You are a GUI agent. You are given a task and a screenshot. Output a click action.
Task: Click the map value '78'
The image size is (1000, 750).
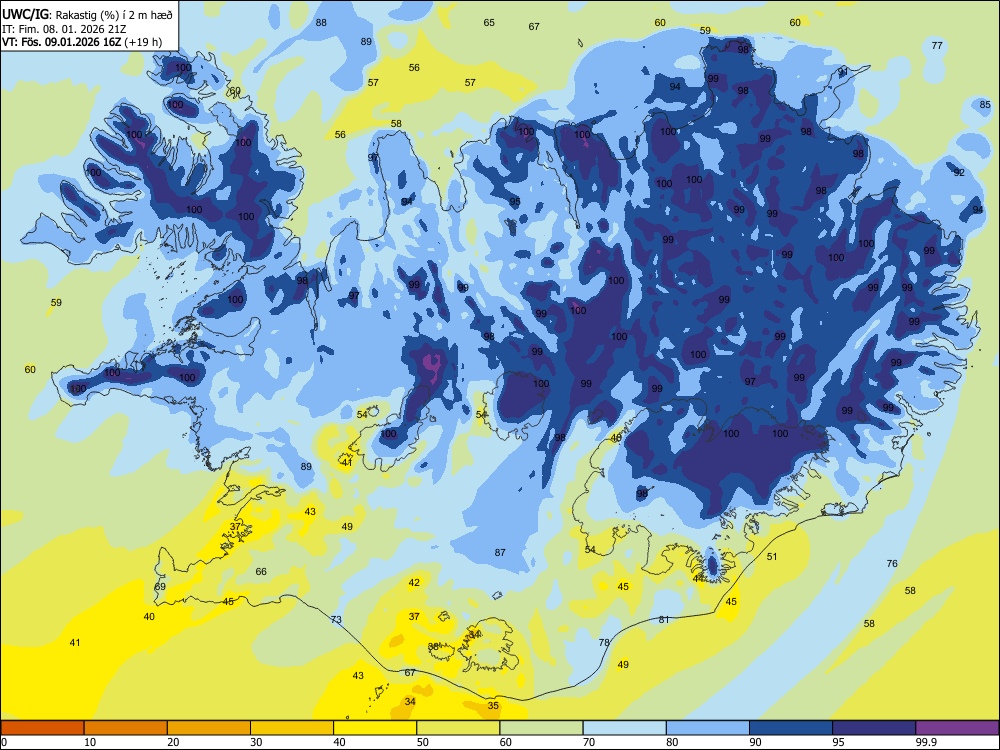(x=604, y=642)
